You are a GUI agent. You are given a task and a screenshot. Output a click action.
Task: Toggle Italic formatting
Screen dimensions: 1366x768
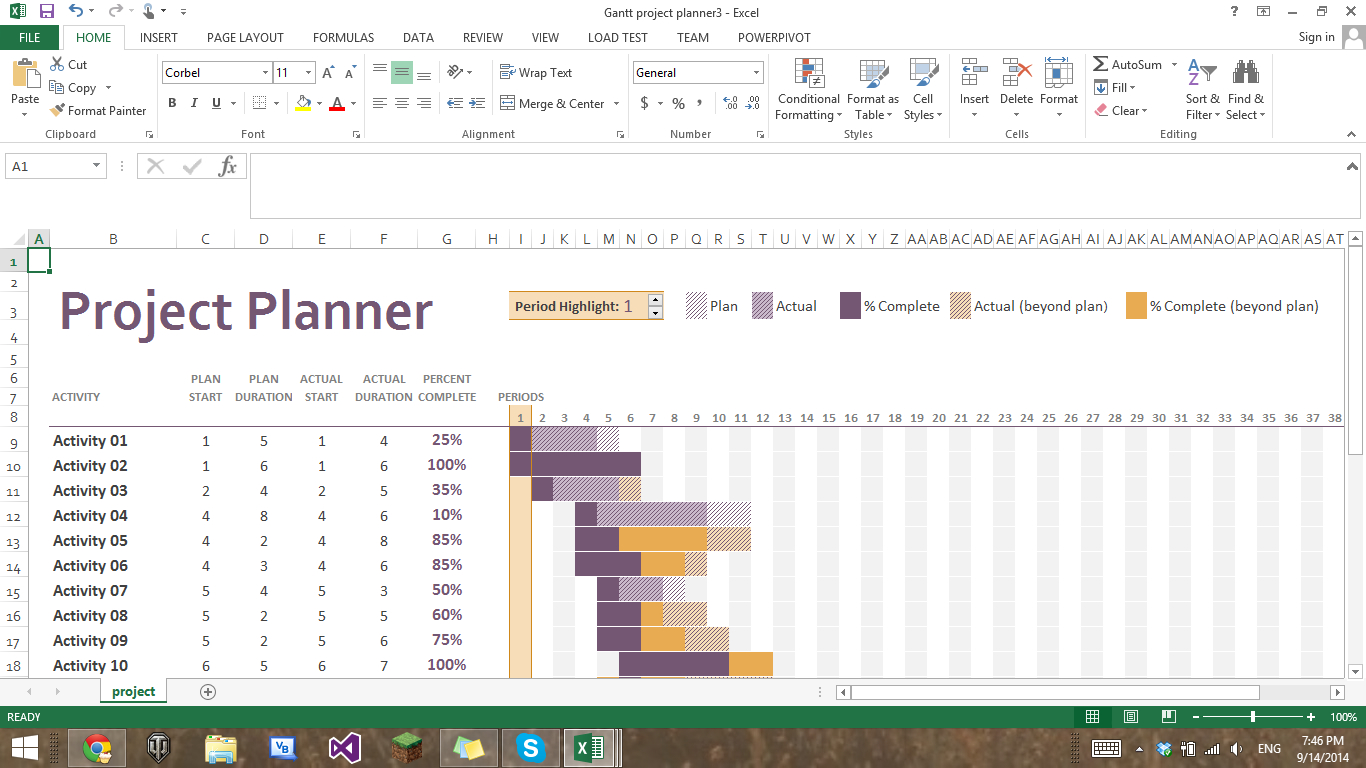[193, 103]
